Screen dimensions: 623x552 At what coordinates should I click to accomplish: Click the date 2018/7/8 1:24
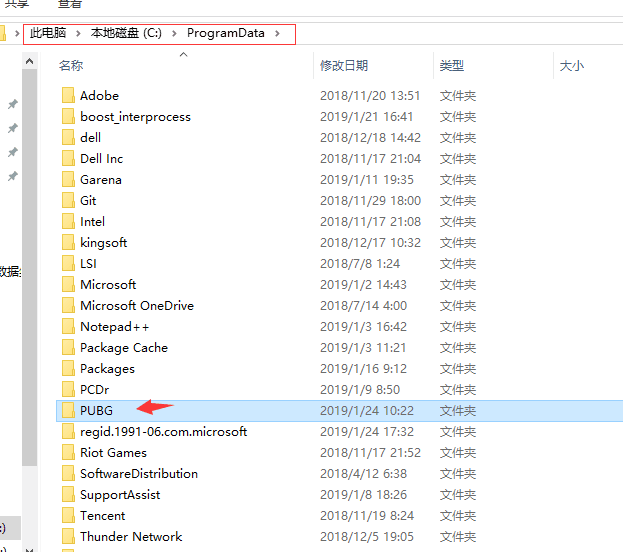click(x=360, y=263)
